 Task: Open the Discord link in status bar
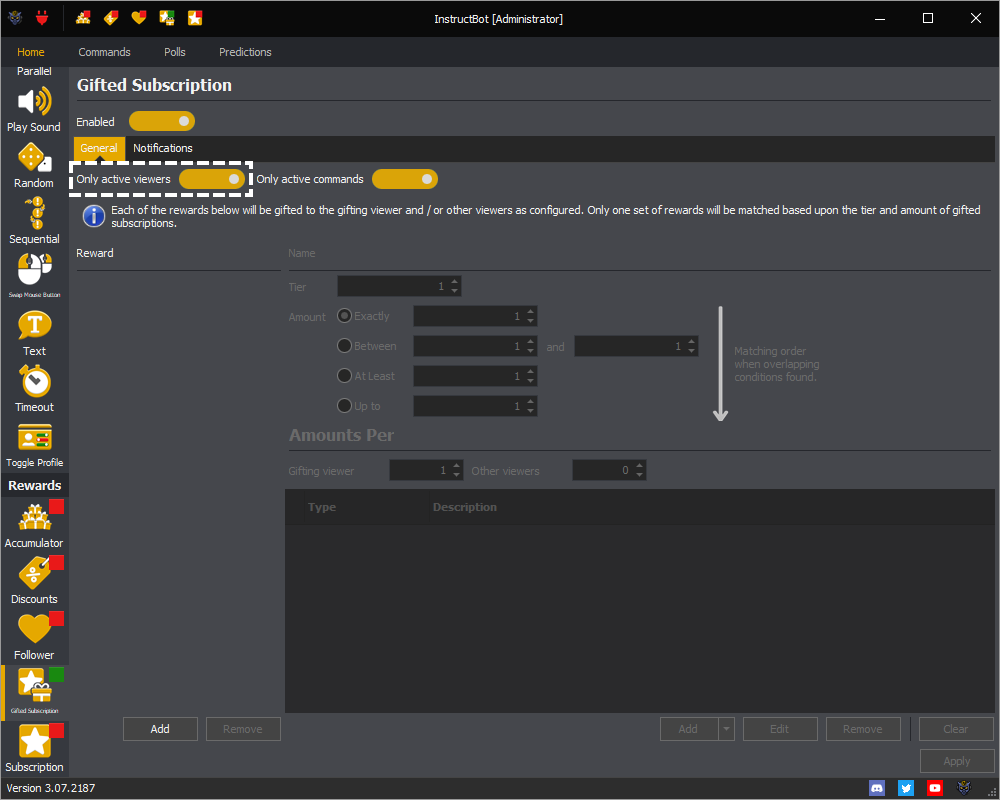[x=877, y=788]
